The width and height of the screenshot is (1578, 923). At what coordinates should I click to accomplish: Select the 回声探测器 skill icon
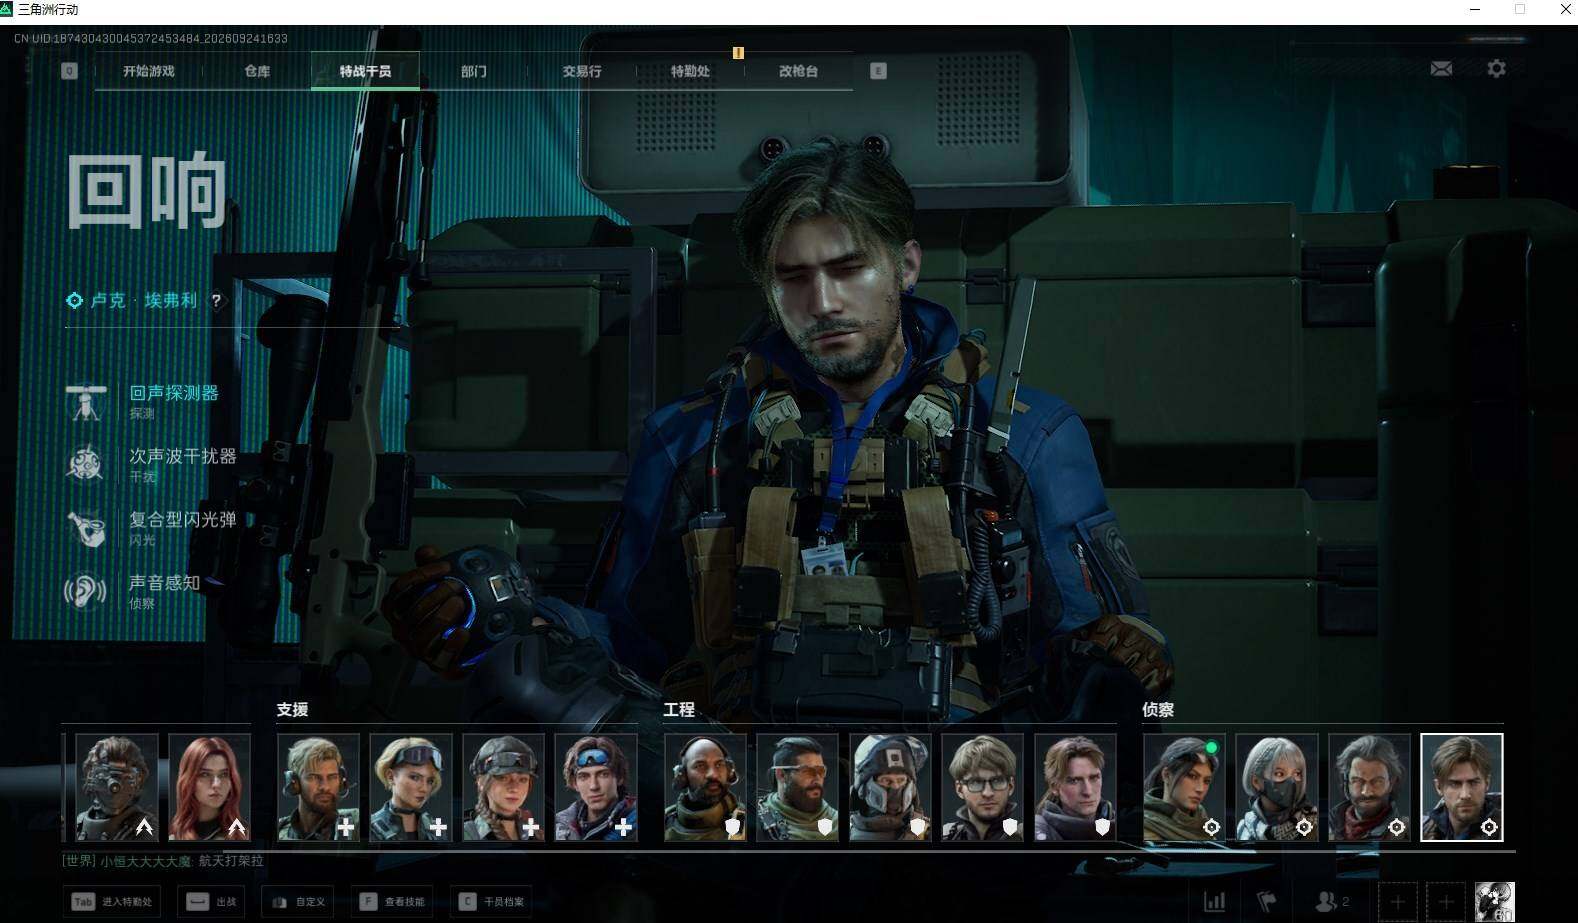(x=86, y=401)
